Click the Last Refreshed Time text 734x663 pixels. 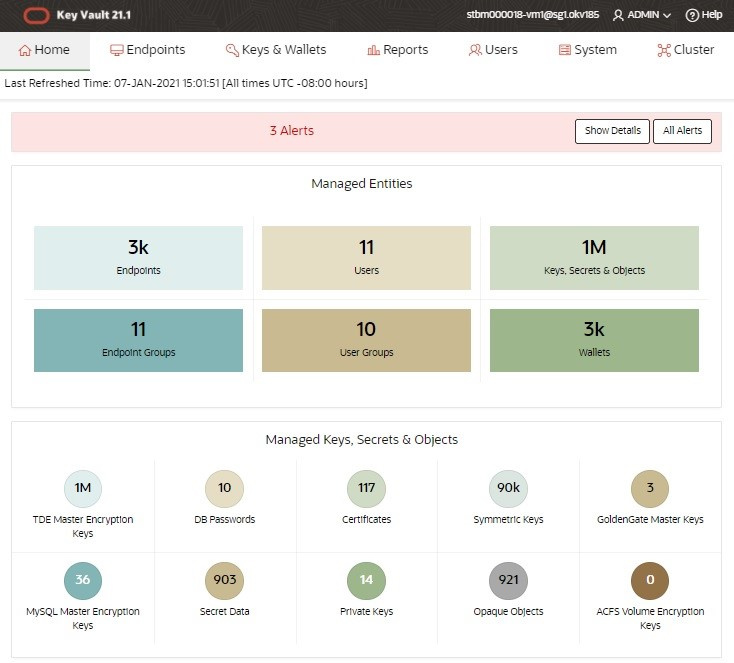[186, 83]
